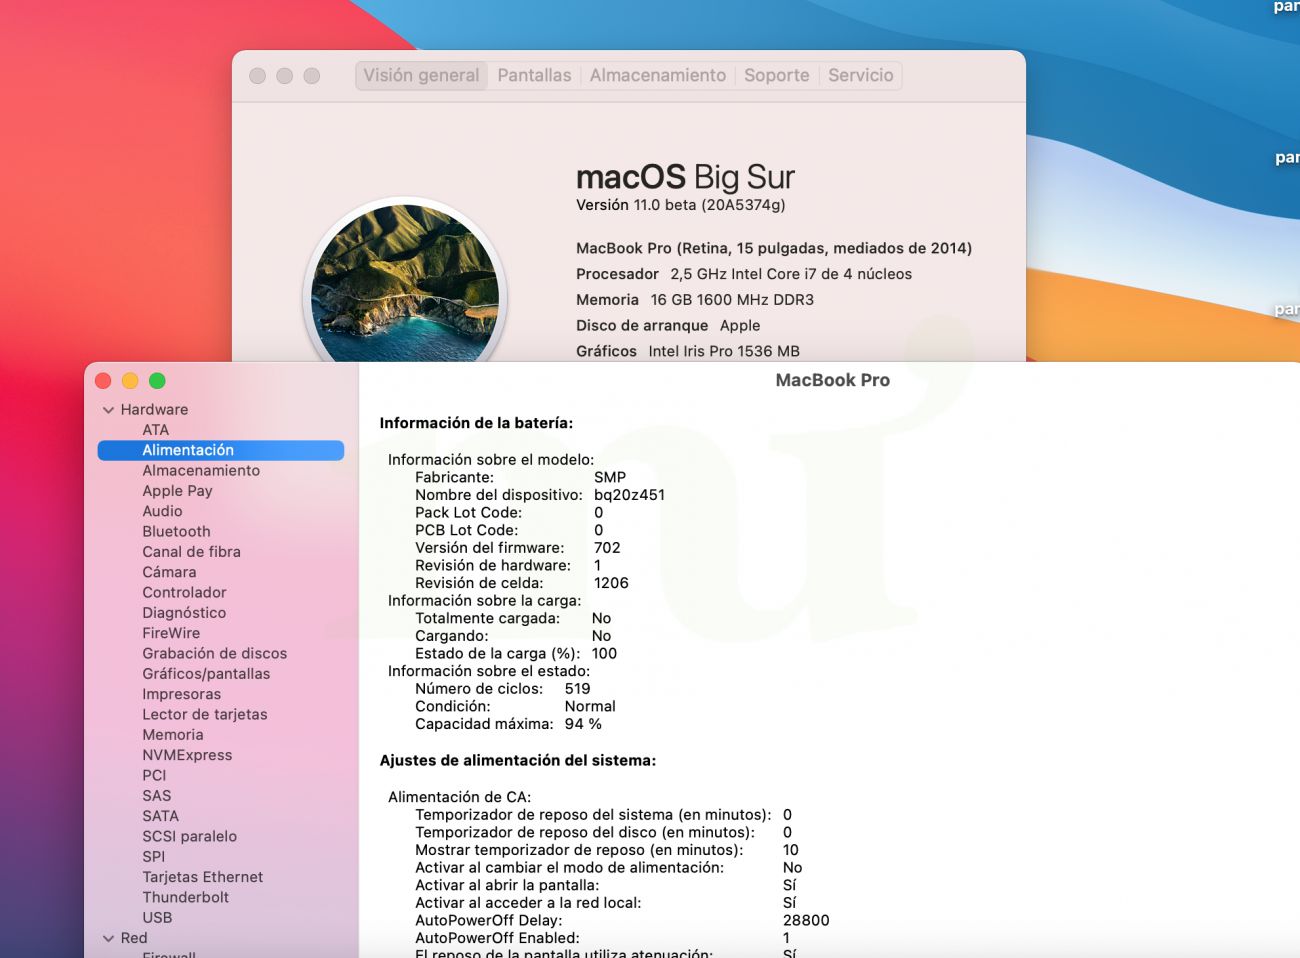This screenshot has height=958, width=1300.
Task: Click the 'Memoria 16 GB 1600 MHz DDR3' line
Action: tap(695, 300)
